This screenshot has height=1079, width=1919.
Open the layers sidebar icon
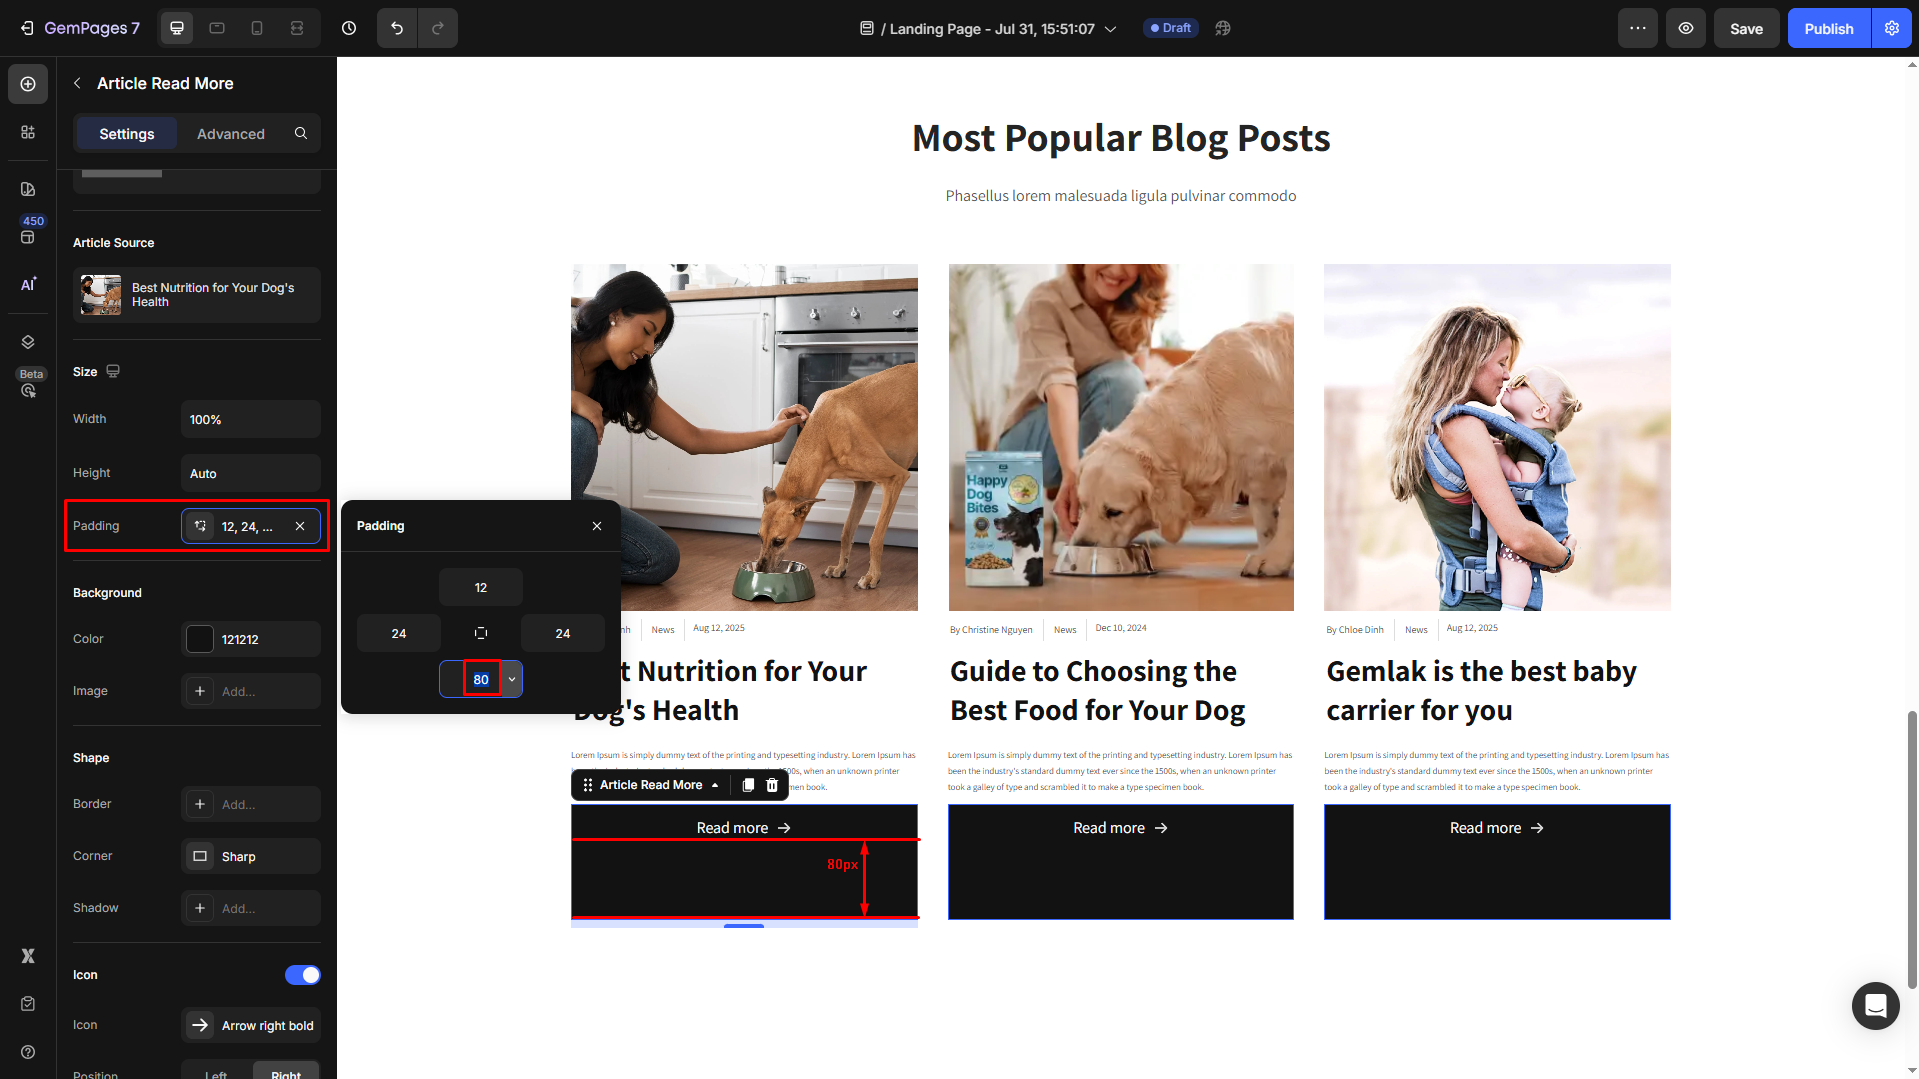[x=28, y=342]
